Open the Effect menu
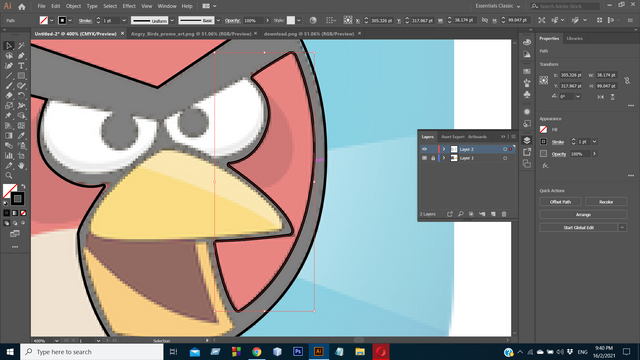The width and height of the screenshot is (640, 360). 129,6
